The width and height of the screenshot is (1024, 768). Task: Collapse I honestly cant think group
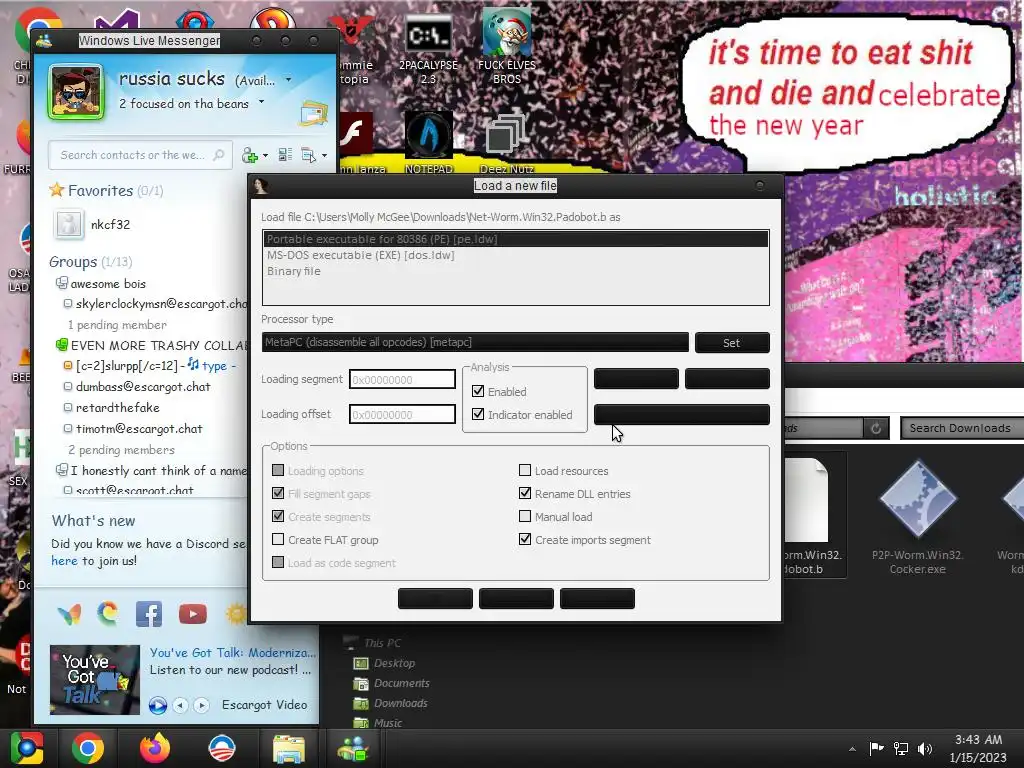tap(61, 470)
